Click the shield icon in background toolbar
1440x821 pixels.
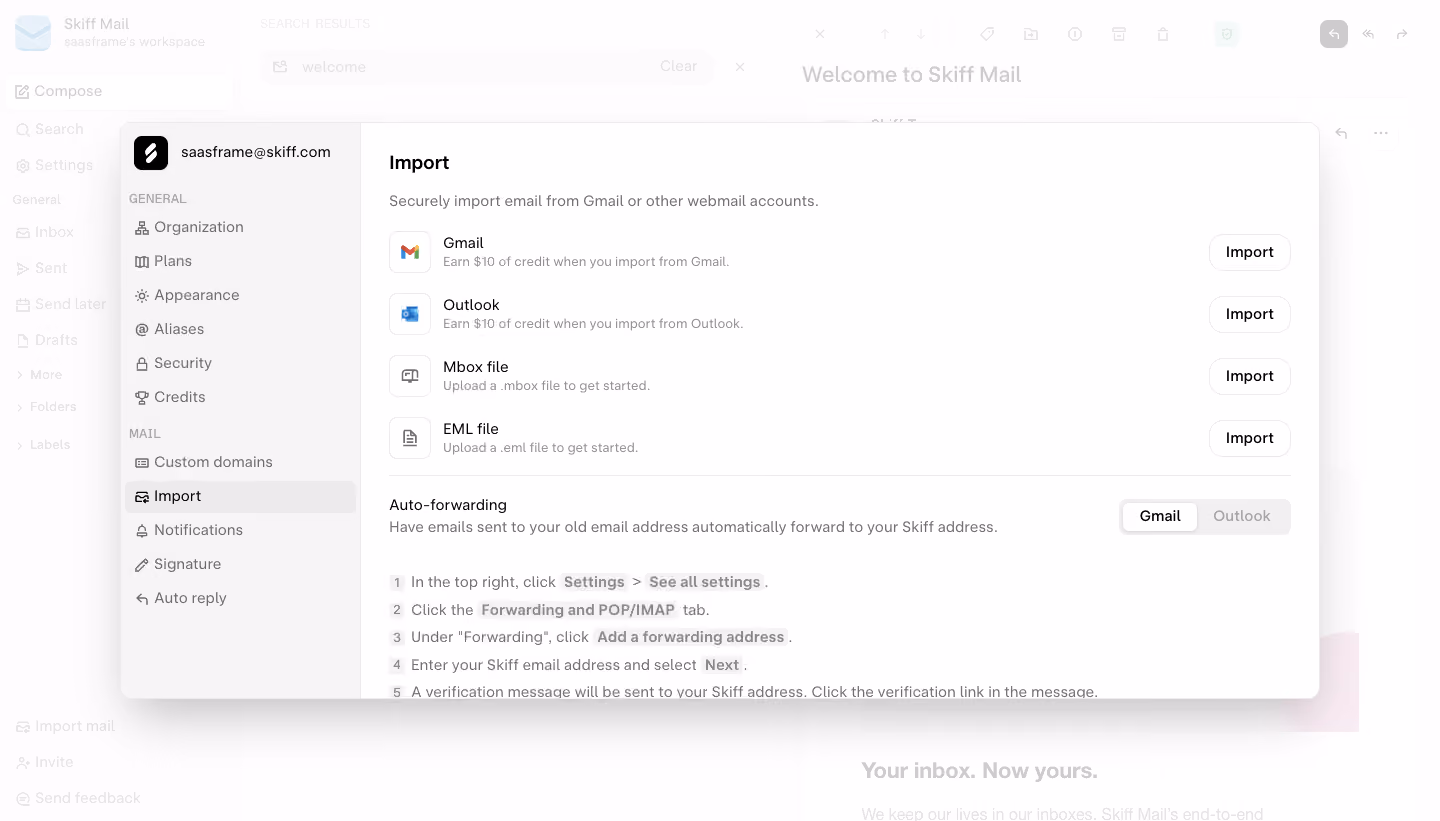pos(1227,34)
